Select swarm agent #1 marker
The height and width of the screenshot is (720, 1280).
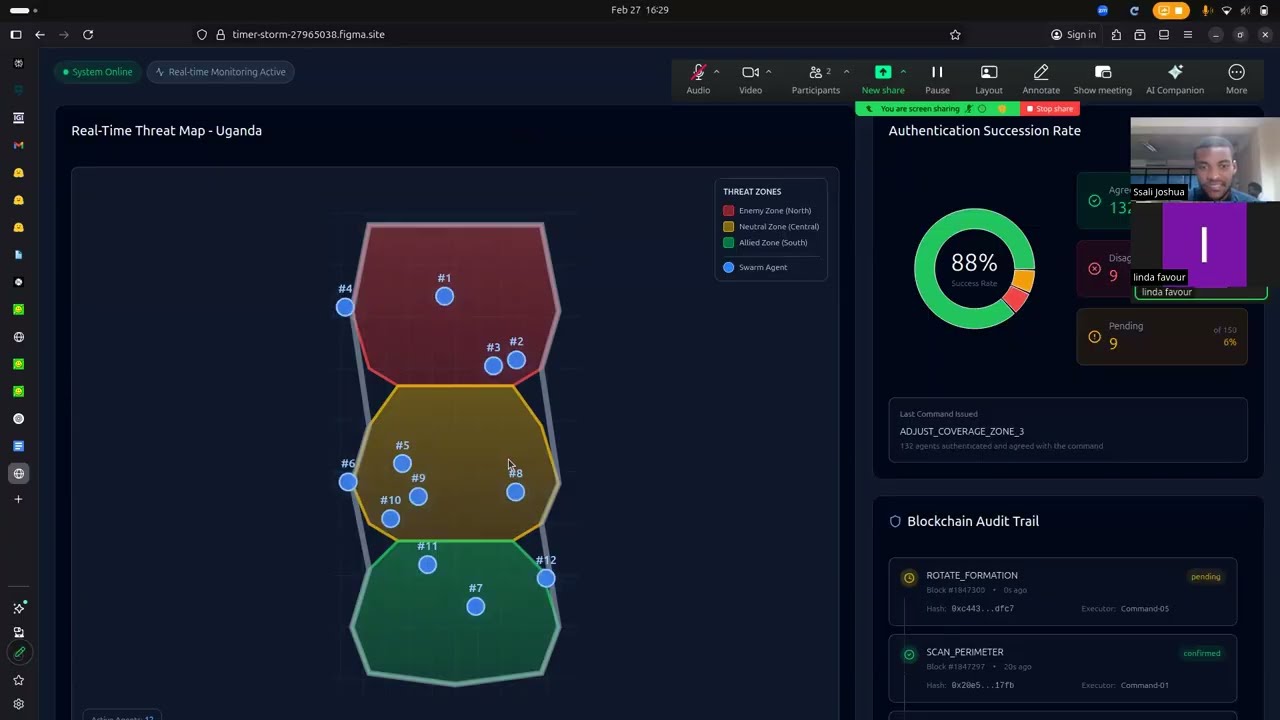tap(444, 296)
